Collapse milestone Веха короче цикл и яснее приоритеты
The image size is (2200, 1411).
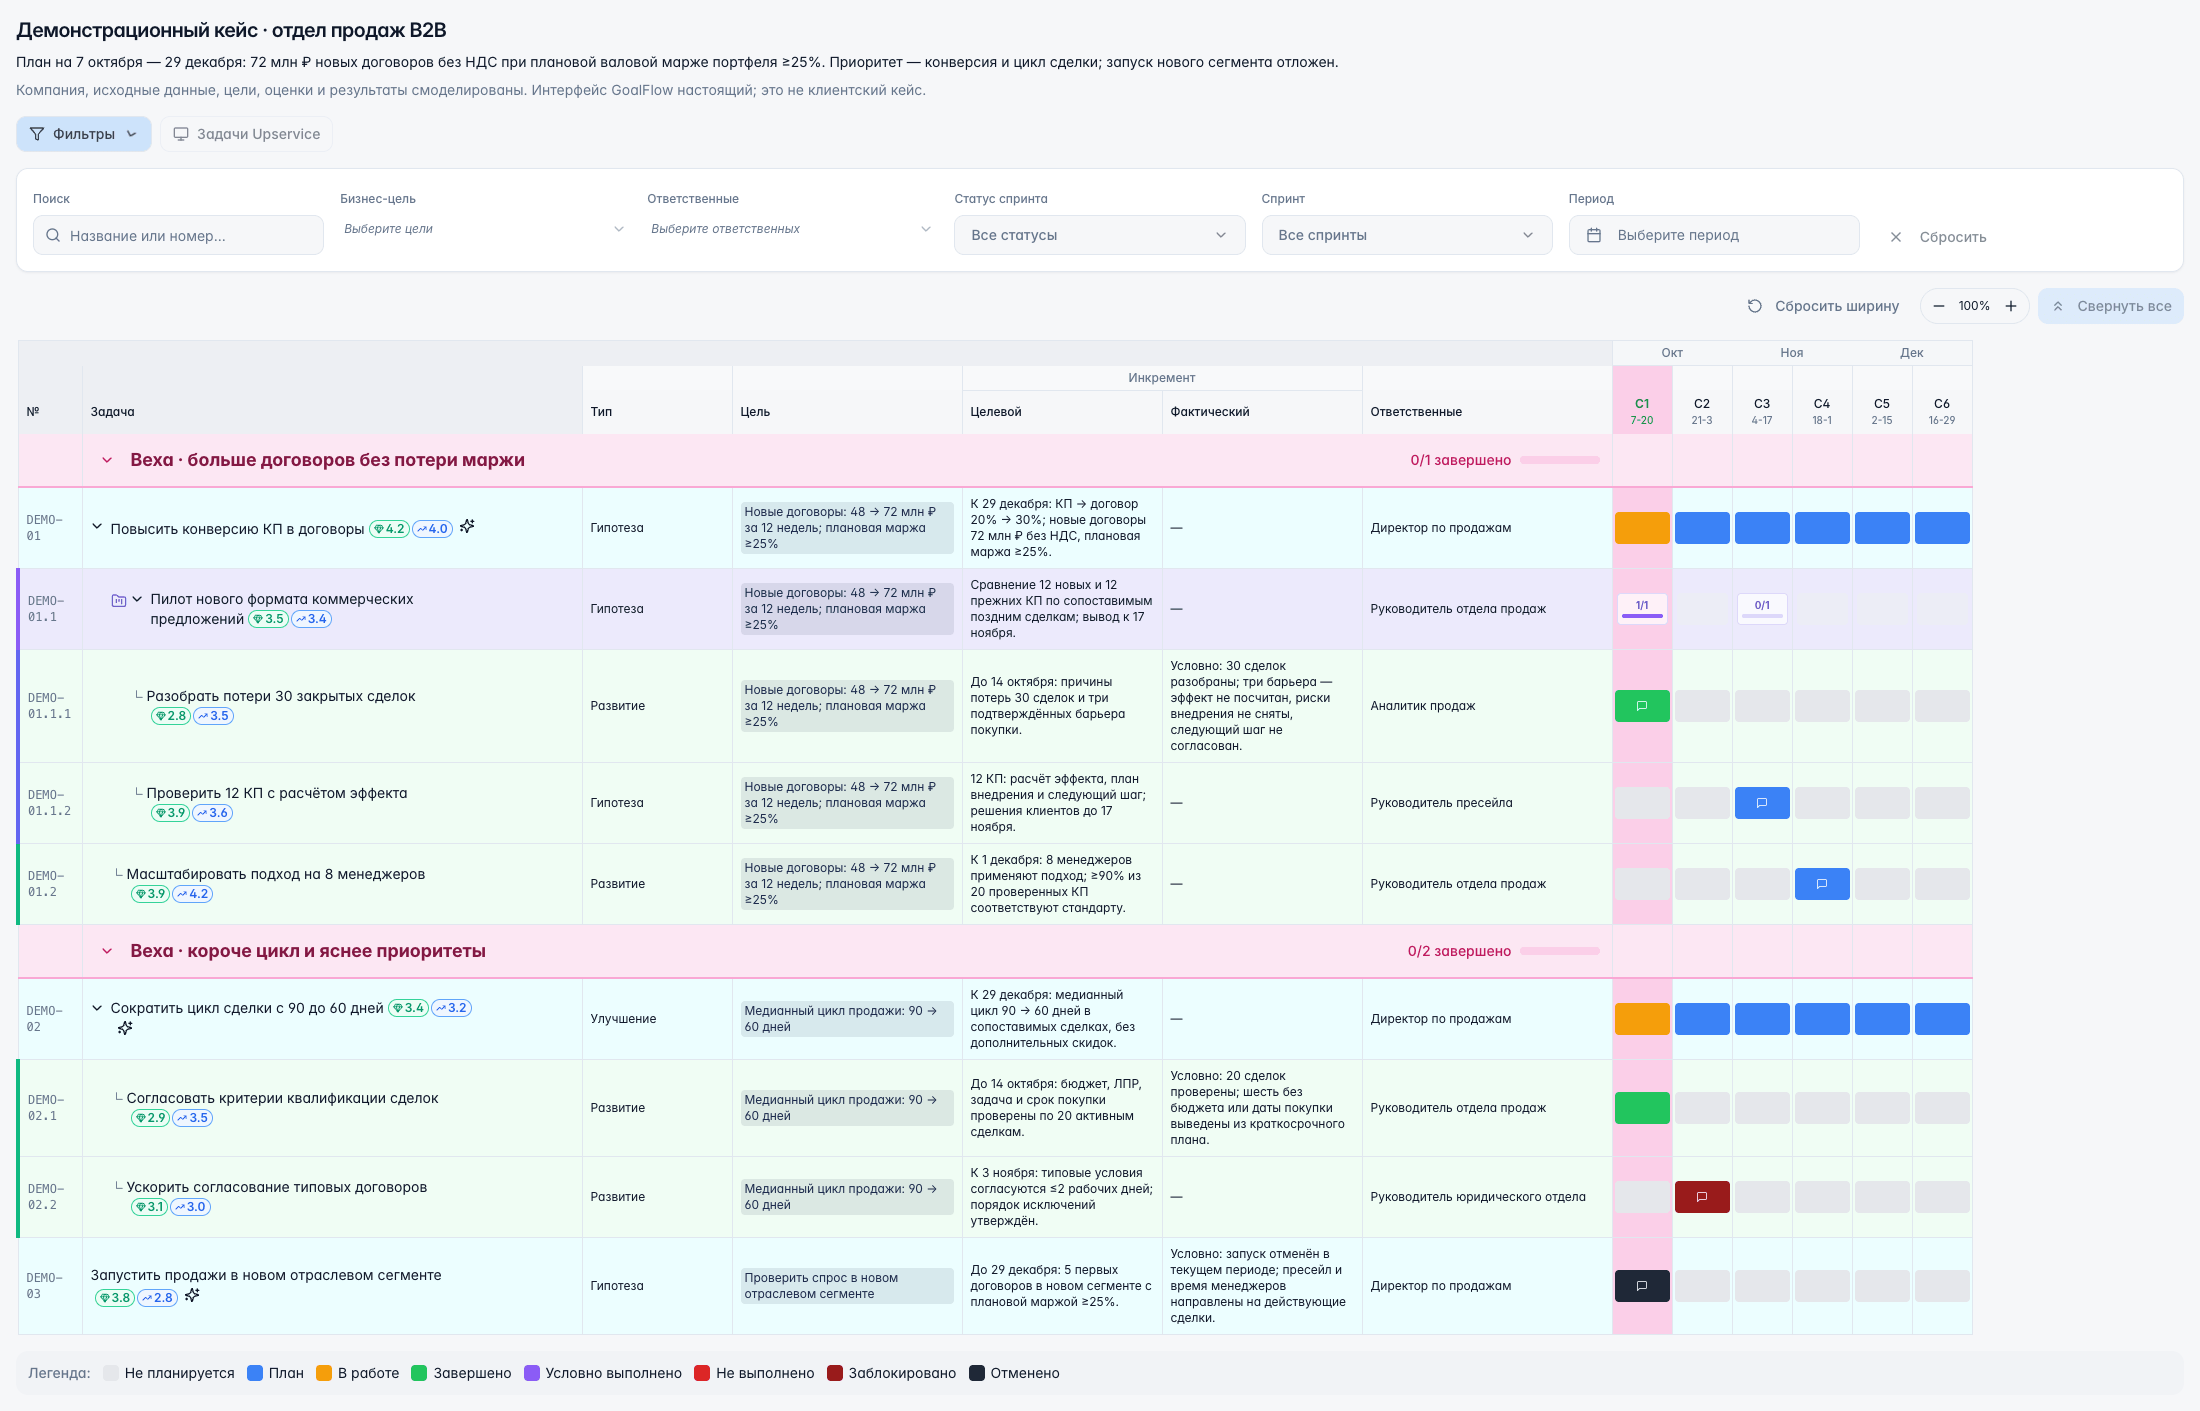(x=107, y=951)
